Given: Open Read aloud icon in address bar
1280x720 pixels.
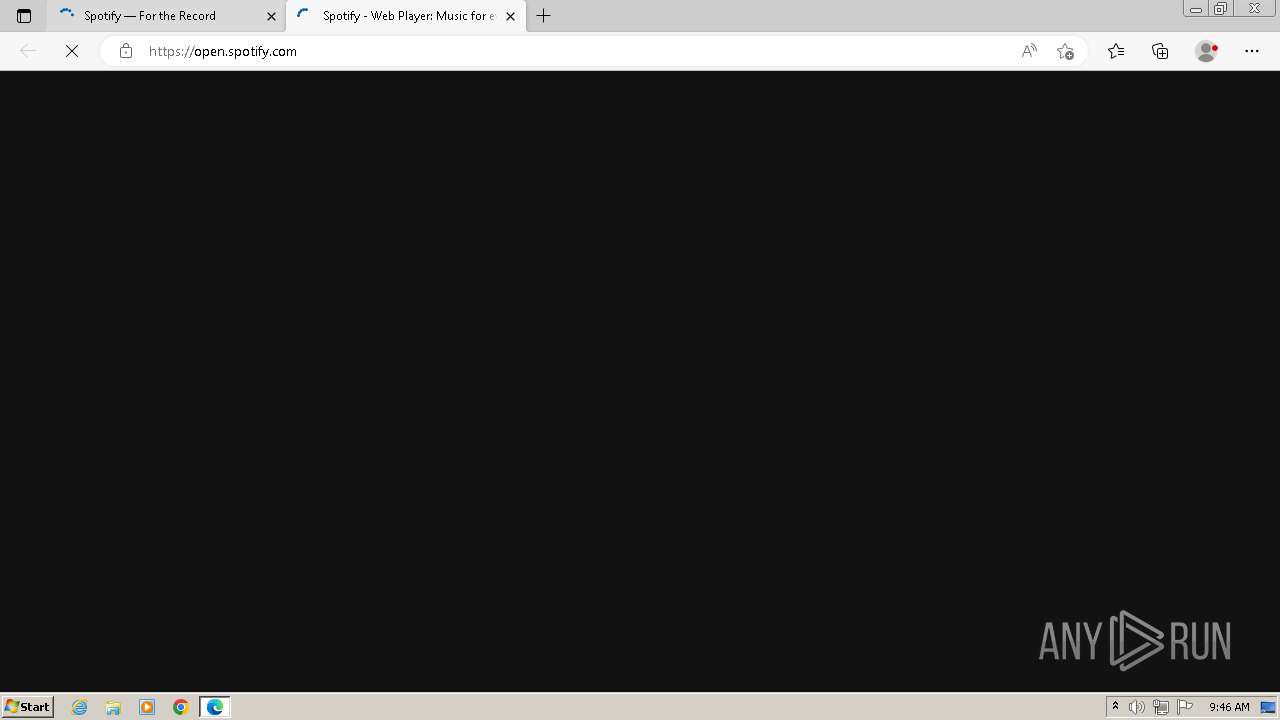Looking at the screenshot, I should [1029, 51].
